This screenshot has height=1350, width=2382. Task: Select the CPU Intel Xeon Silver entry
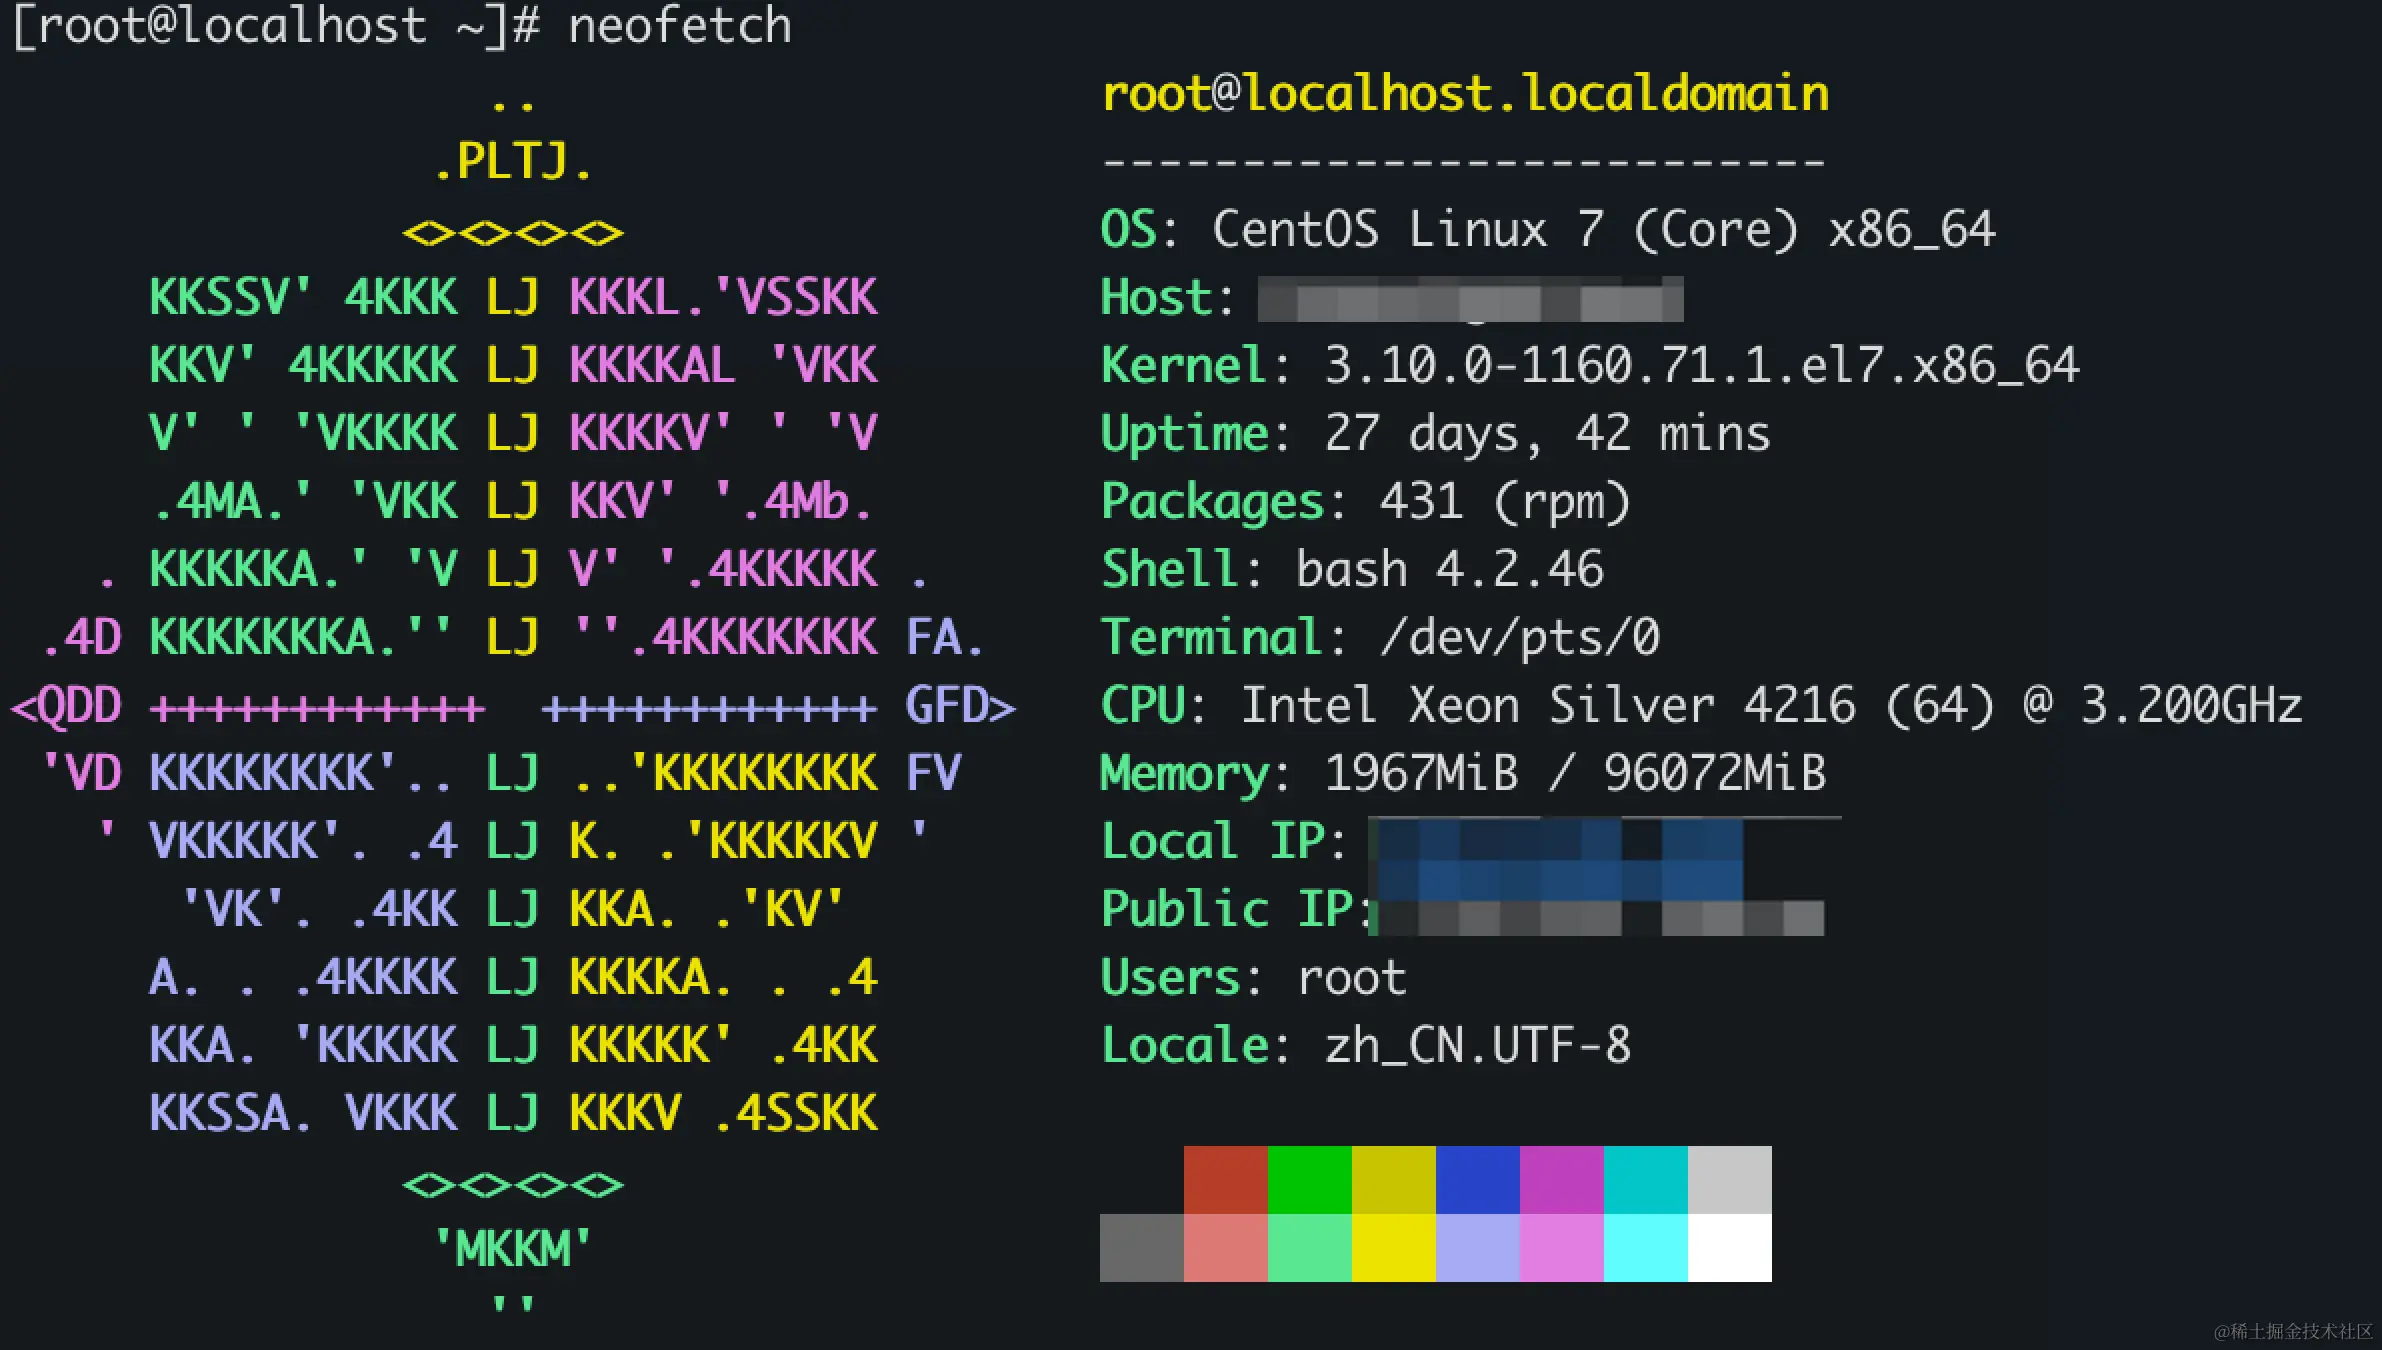(x=1700, y=704)
